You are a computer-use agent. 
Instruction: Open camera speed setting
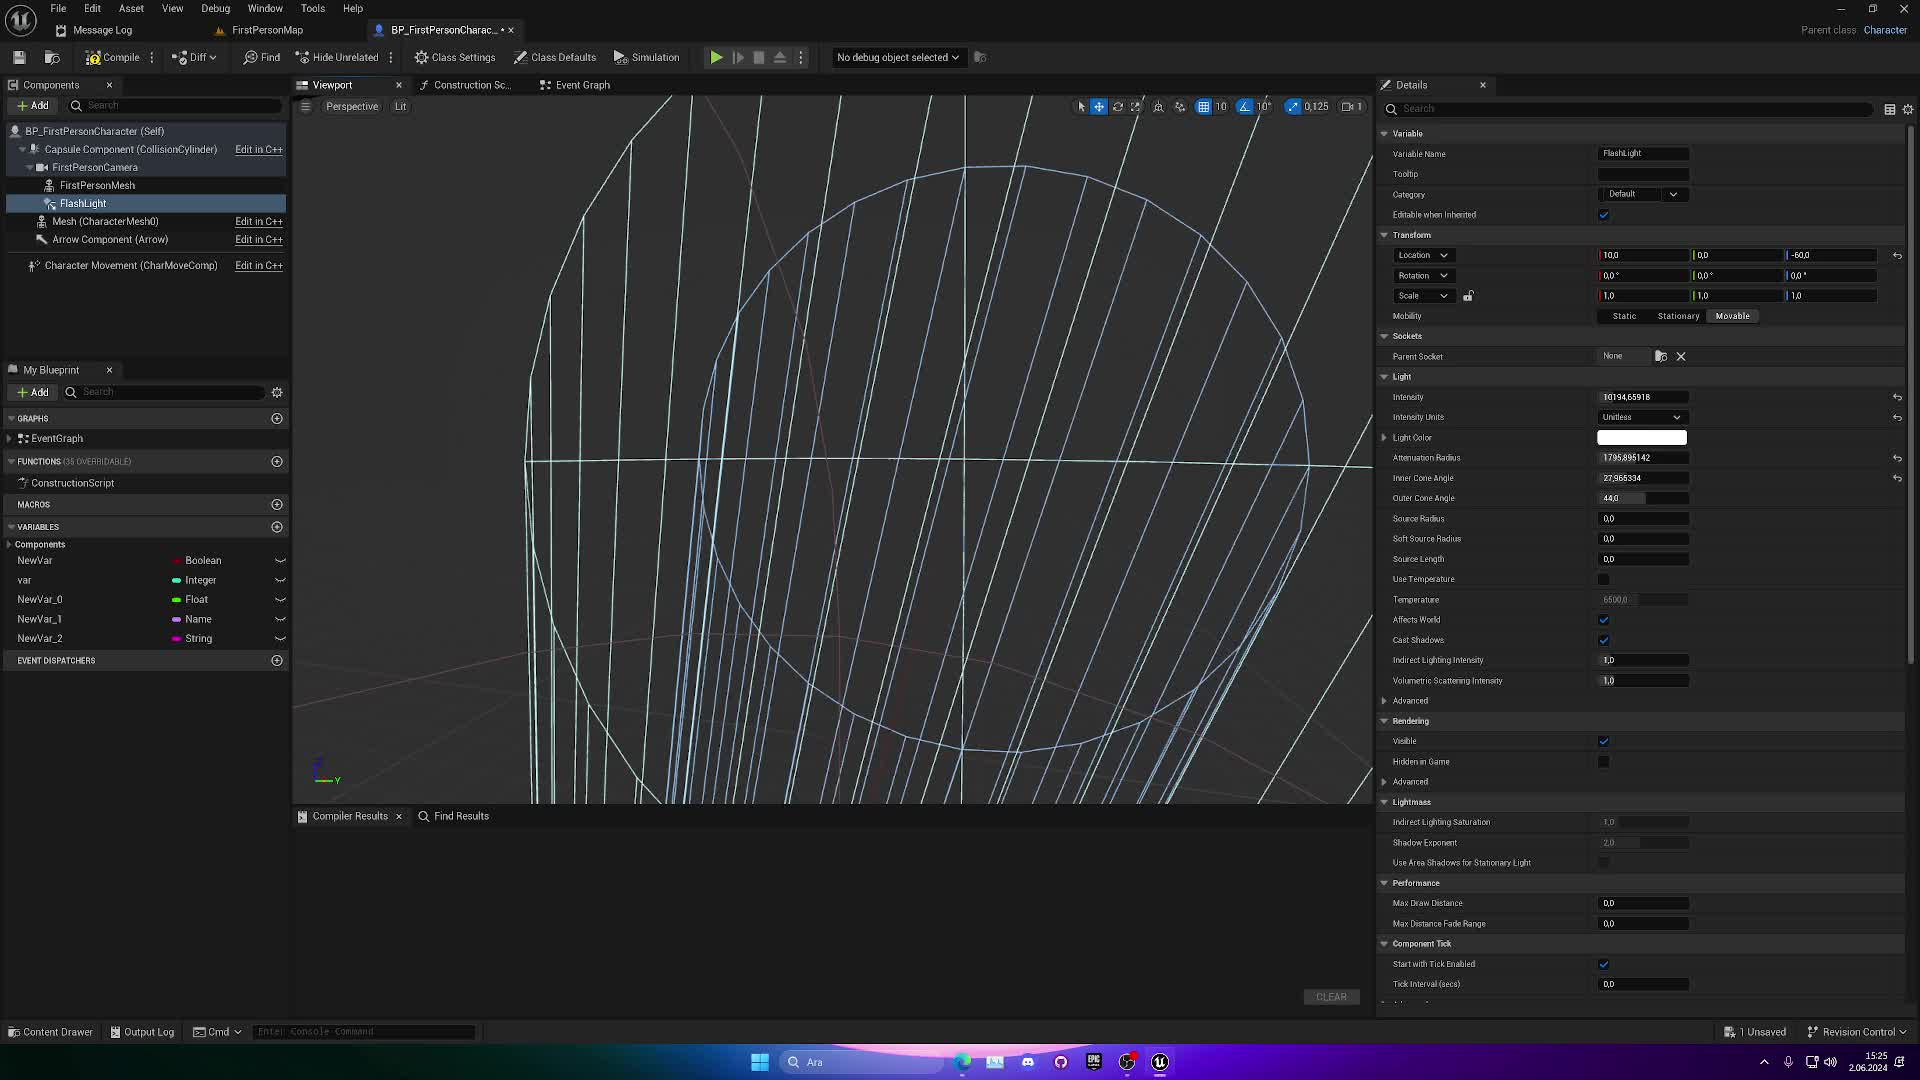1352,106
